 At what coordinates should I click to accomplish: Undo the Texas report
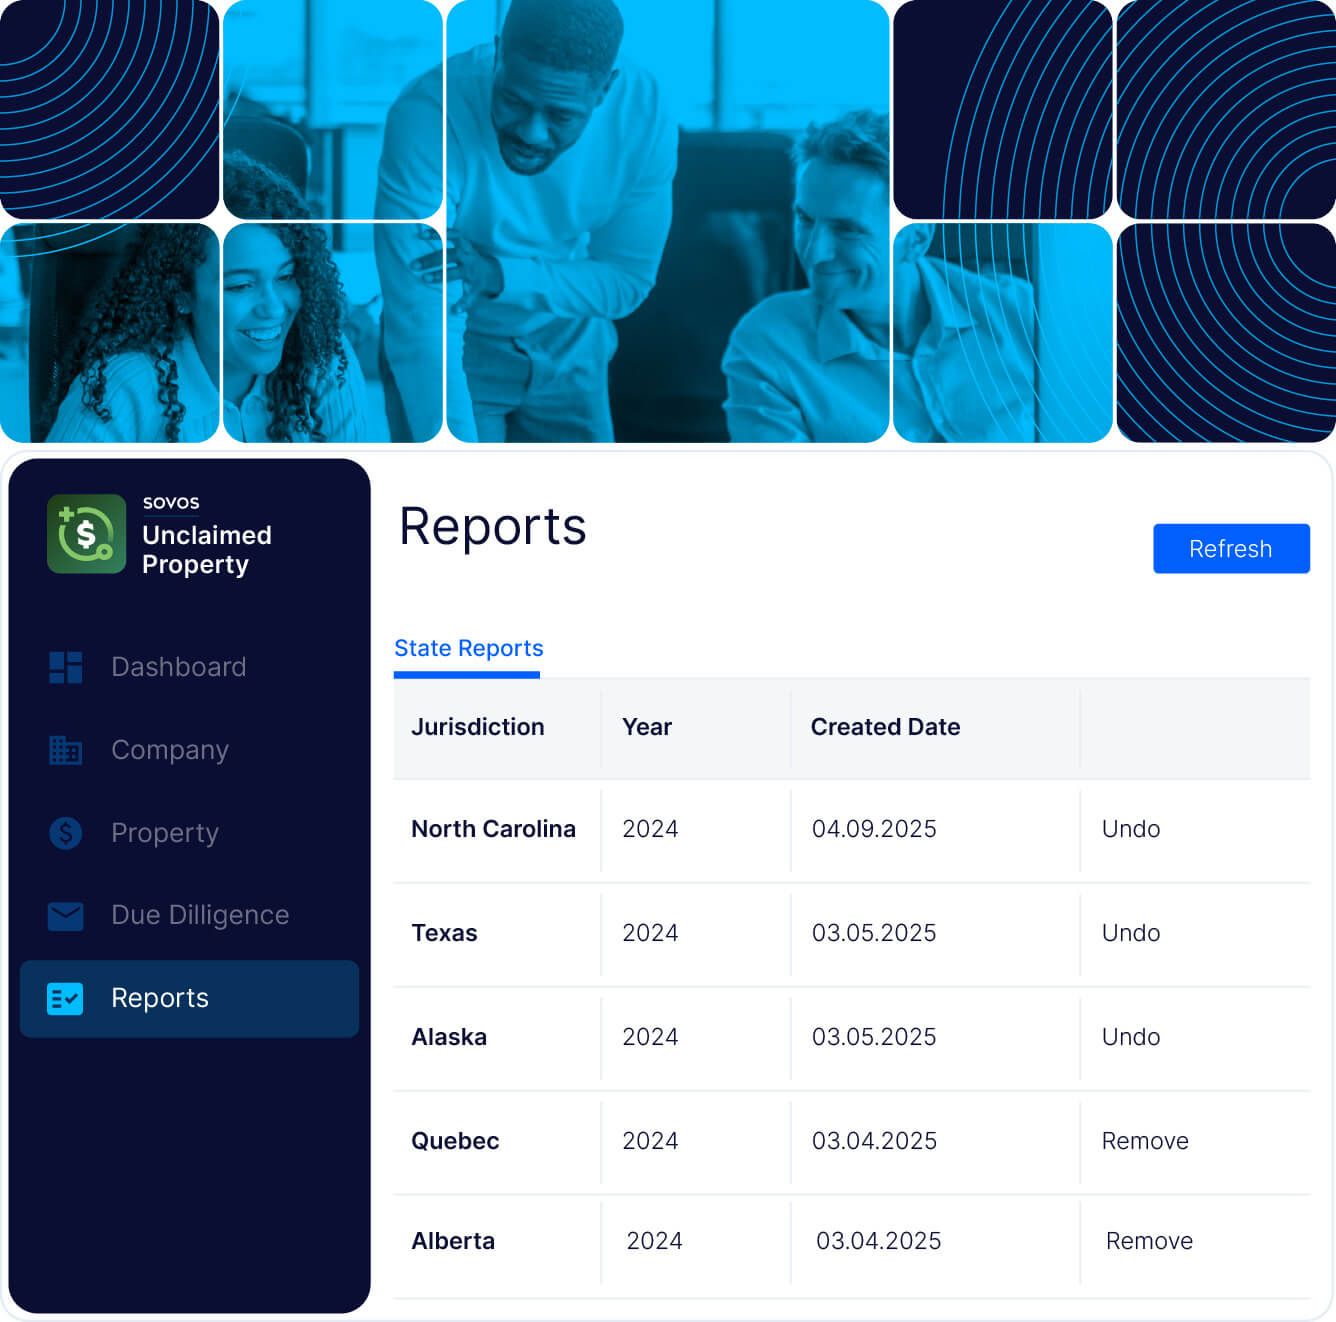click(x=1130, y=933)
